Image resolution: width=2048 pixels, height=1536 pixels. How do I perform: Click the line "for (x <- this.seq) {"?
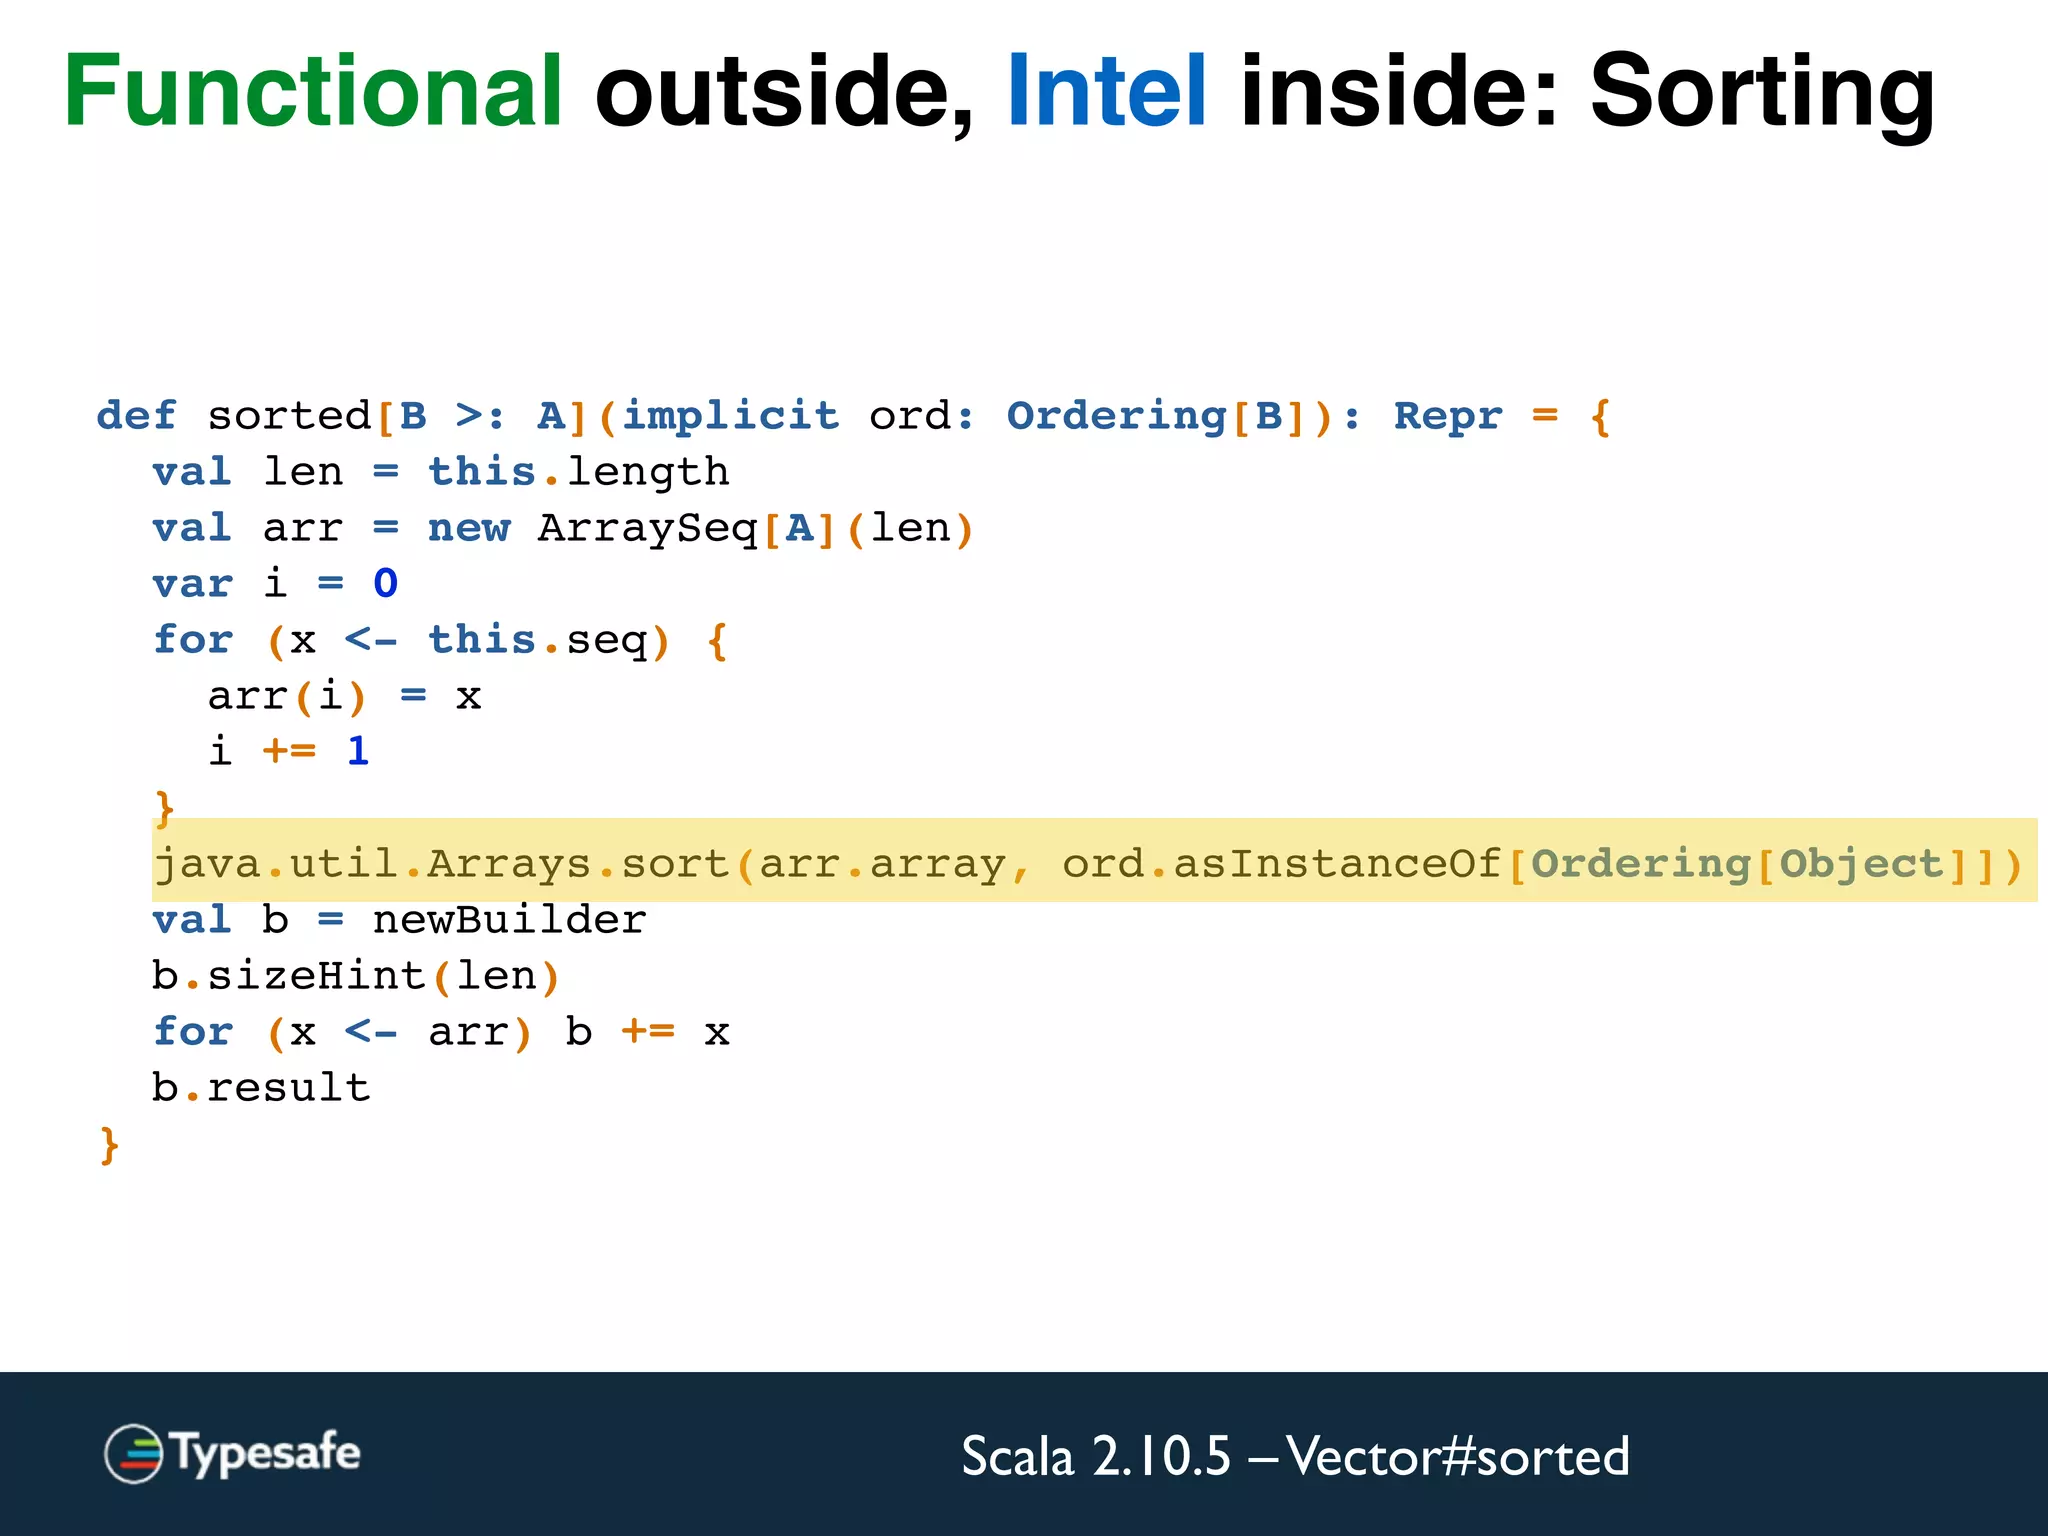click(440, 640)
